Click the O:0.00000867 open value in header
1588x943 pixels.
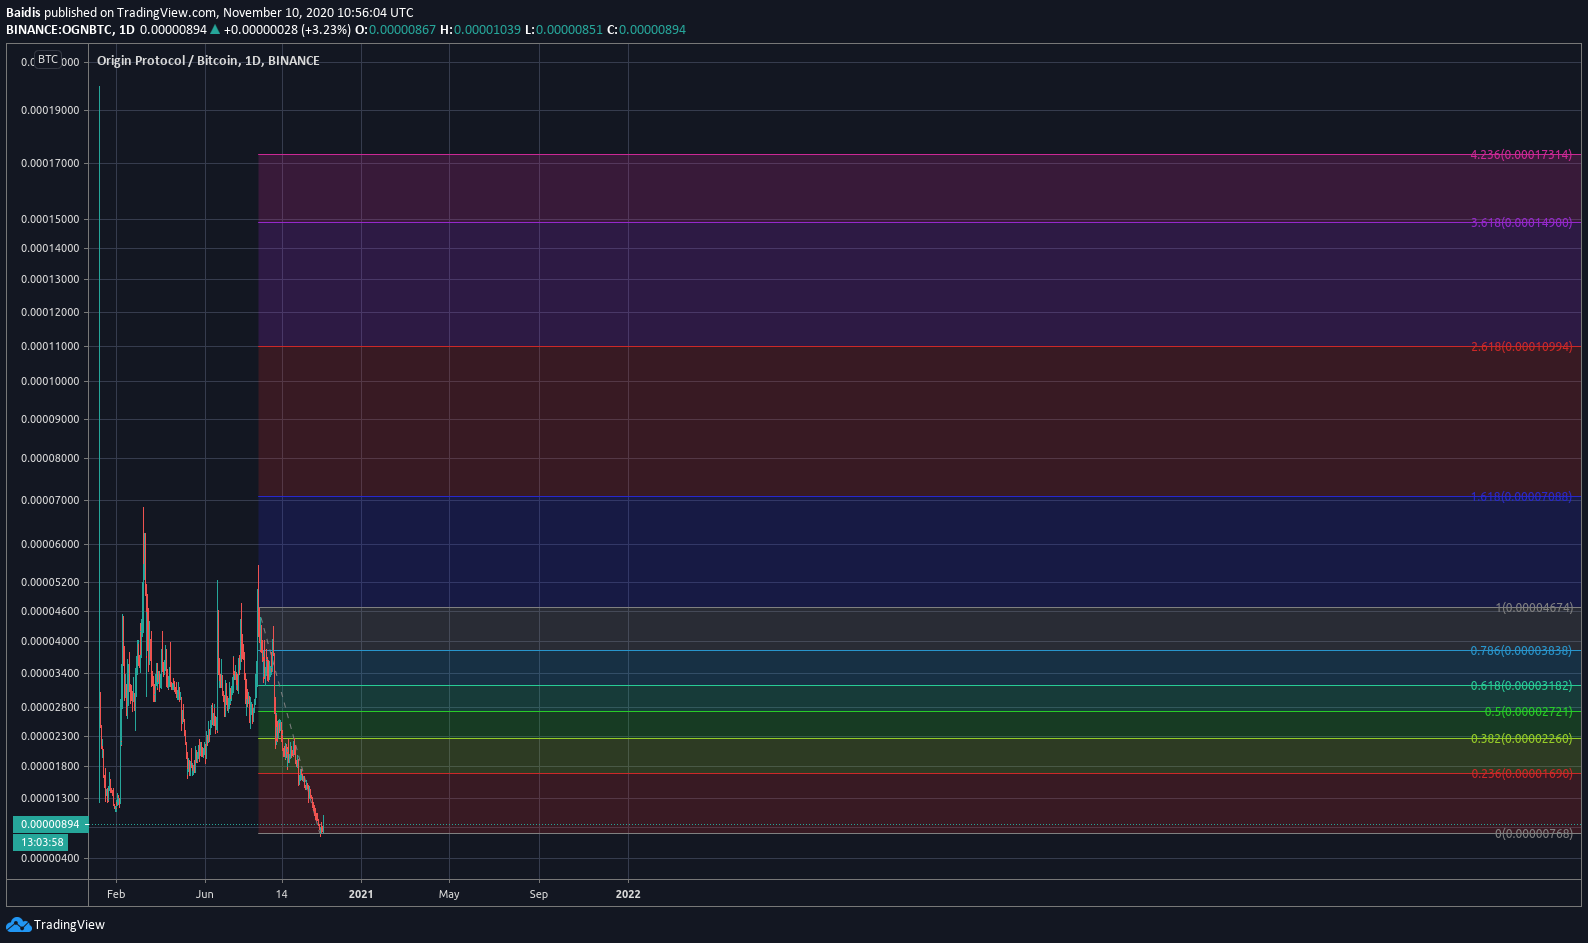point(395,30)
